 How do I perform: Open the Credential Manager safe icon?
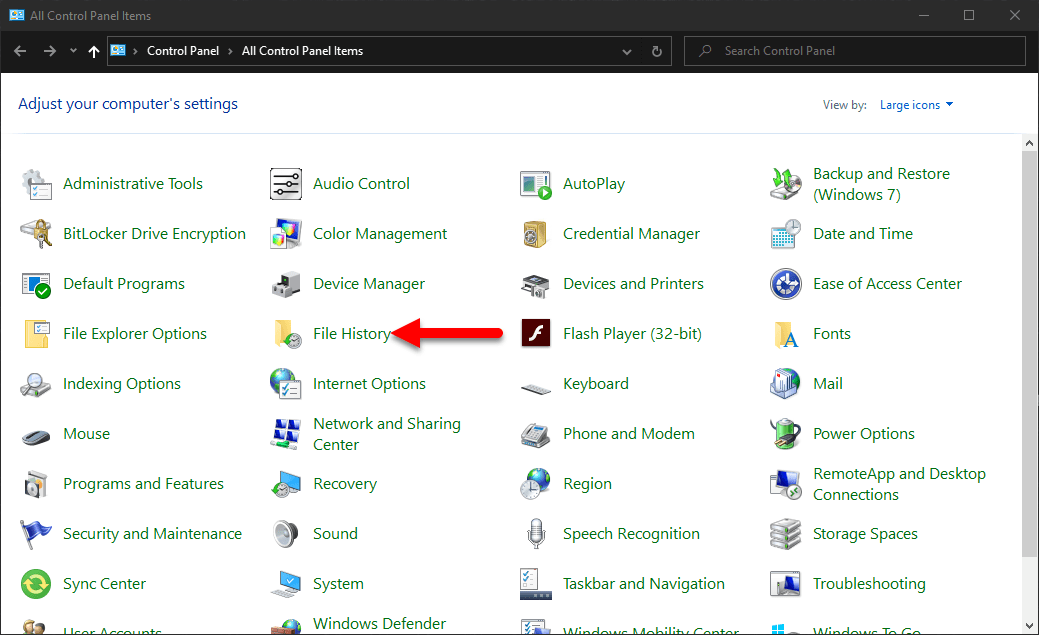click(x=536, y=234)
